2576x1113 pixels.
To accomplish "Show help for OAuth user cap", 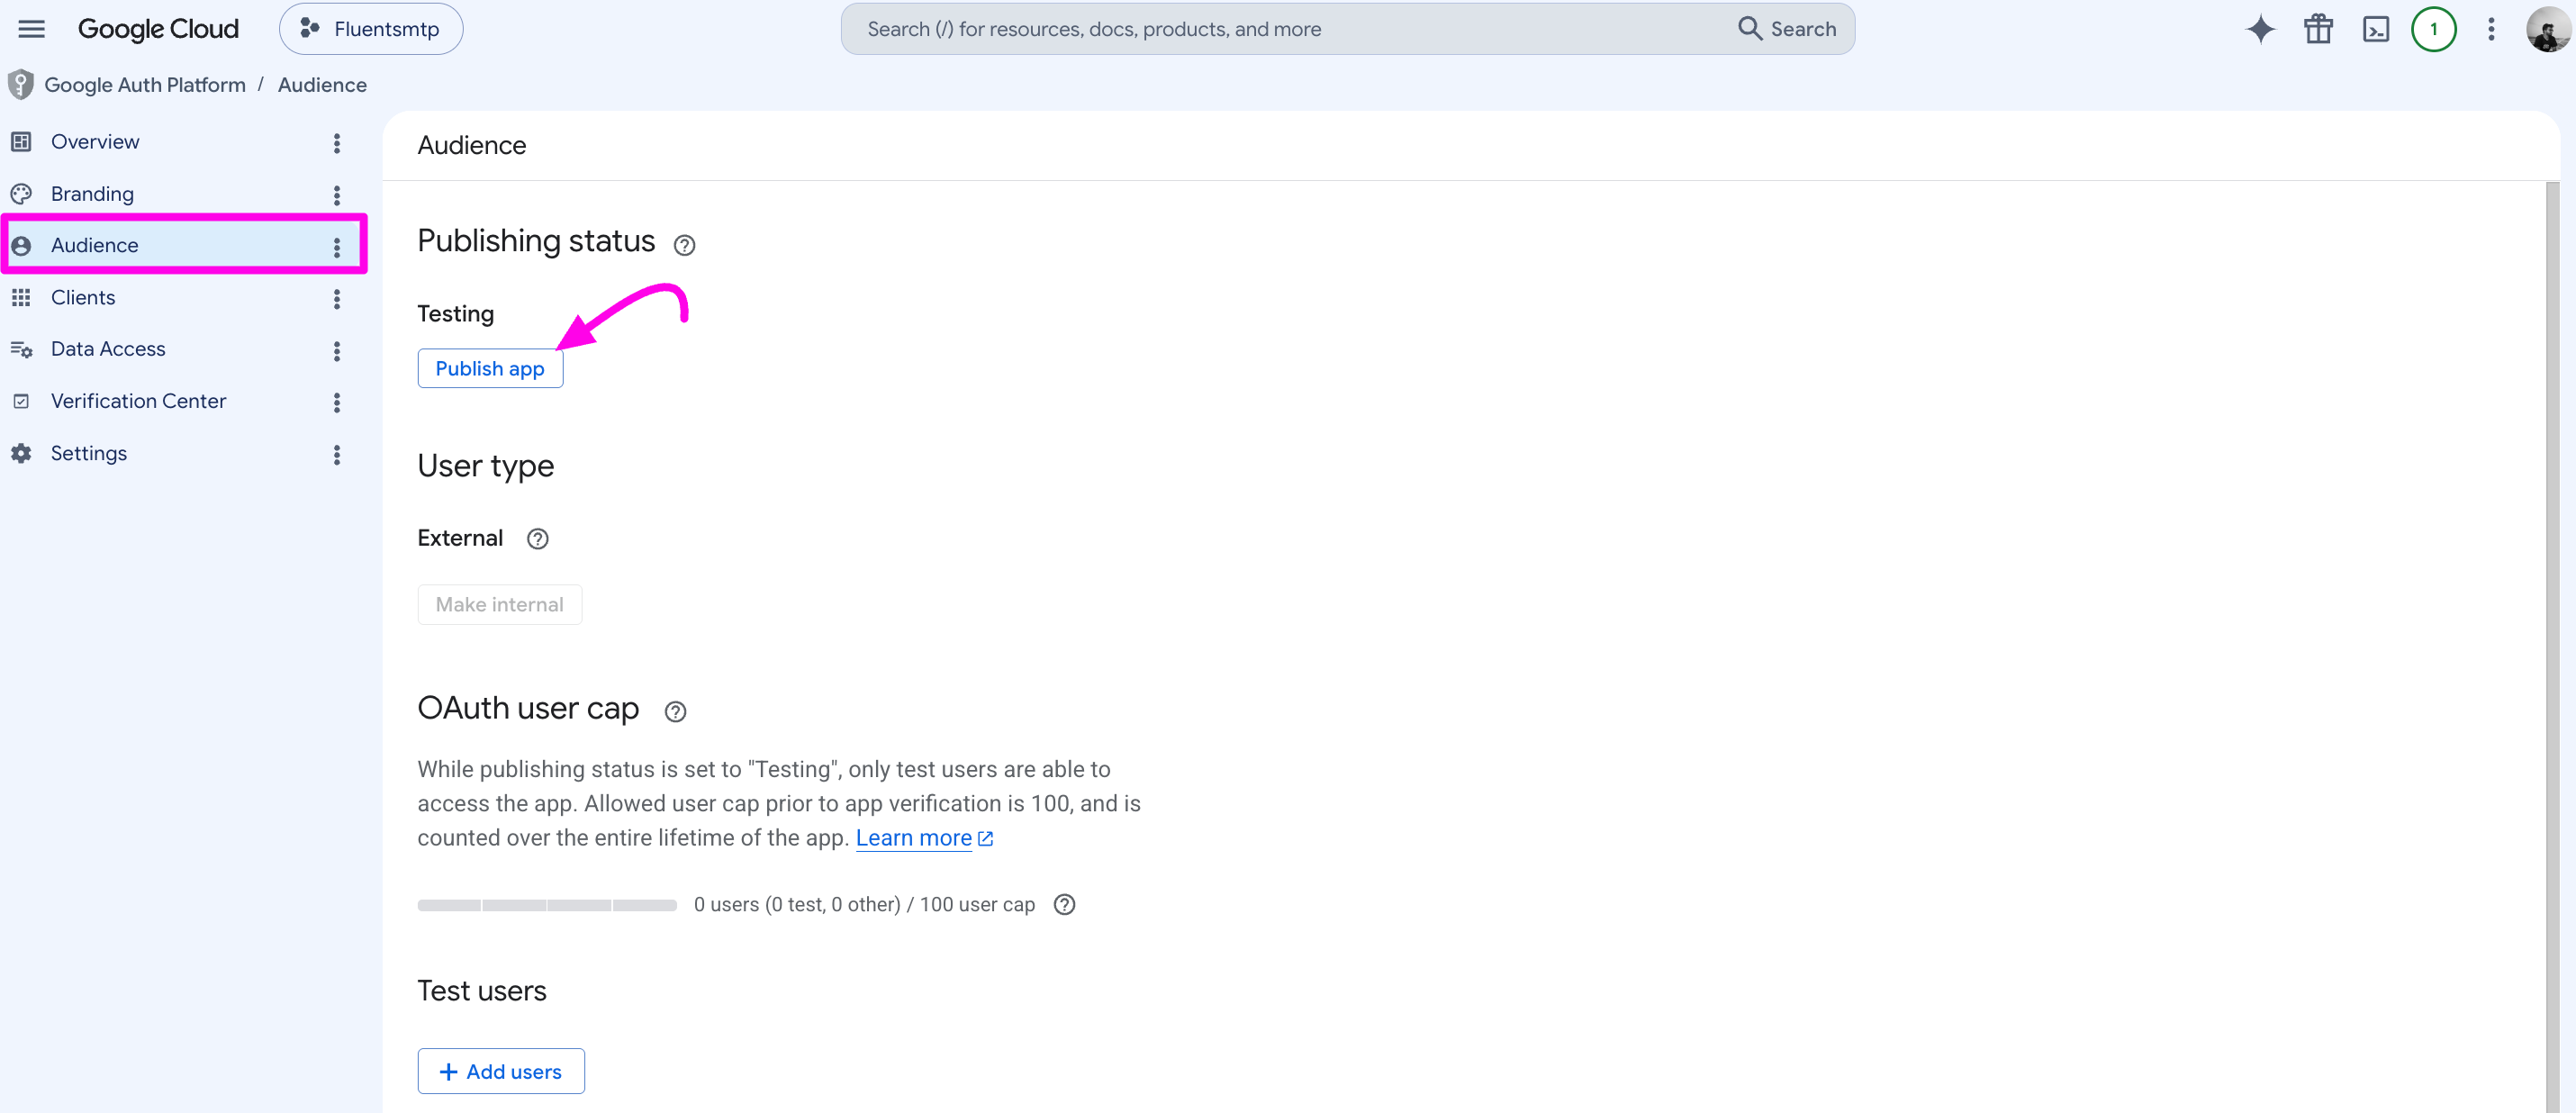I will pyautogui.click(x=676, y=711).
